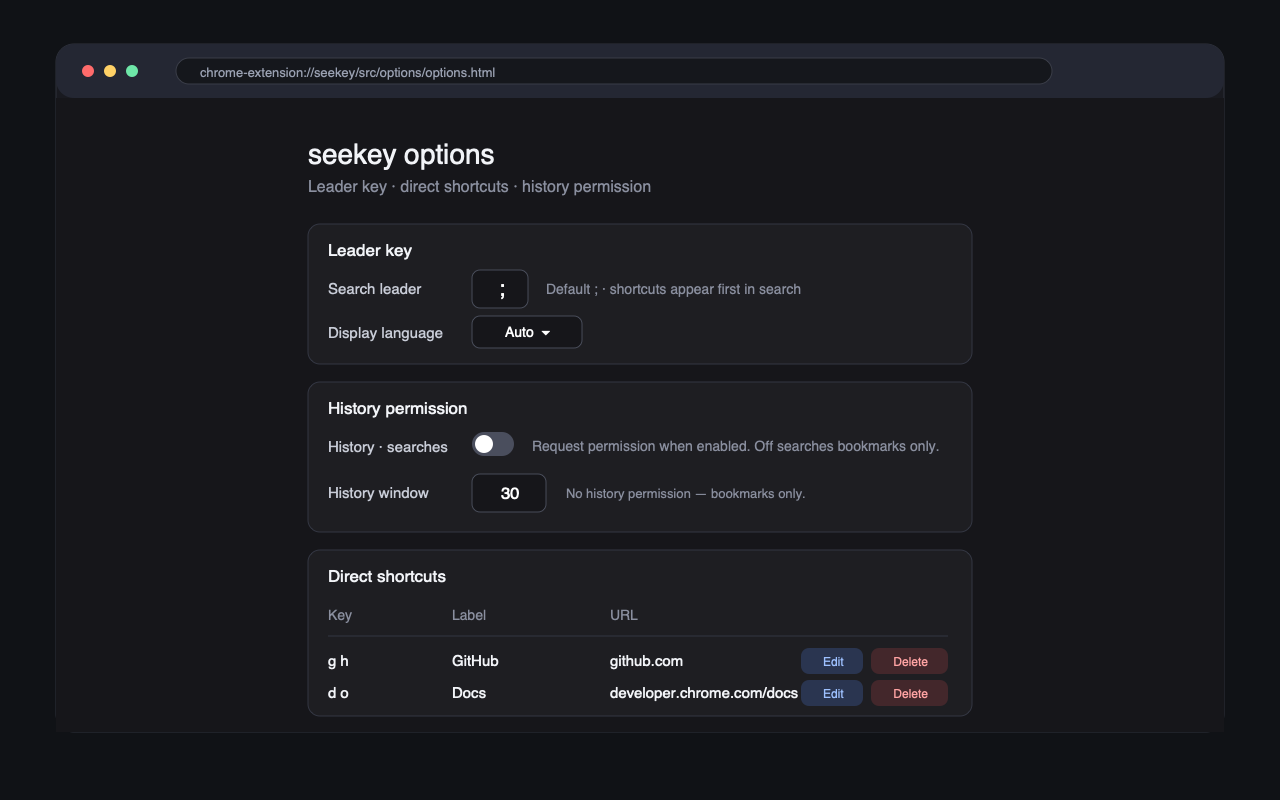Edit the GitHub shortcut
The image size is (1280, 800).
click(832, 661)
